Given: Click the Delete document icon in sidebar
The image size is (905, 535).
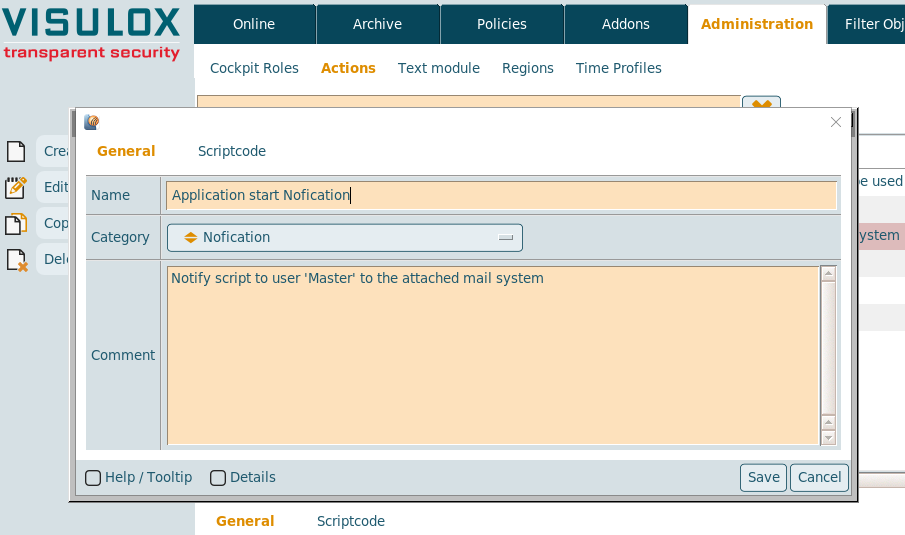Looking at the screenshot, I should (x=16, y=260).
